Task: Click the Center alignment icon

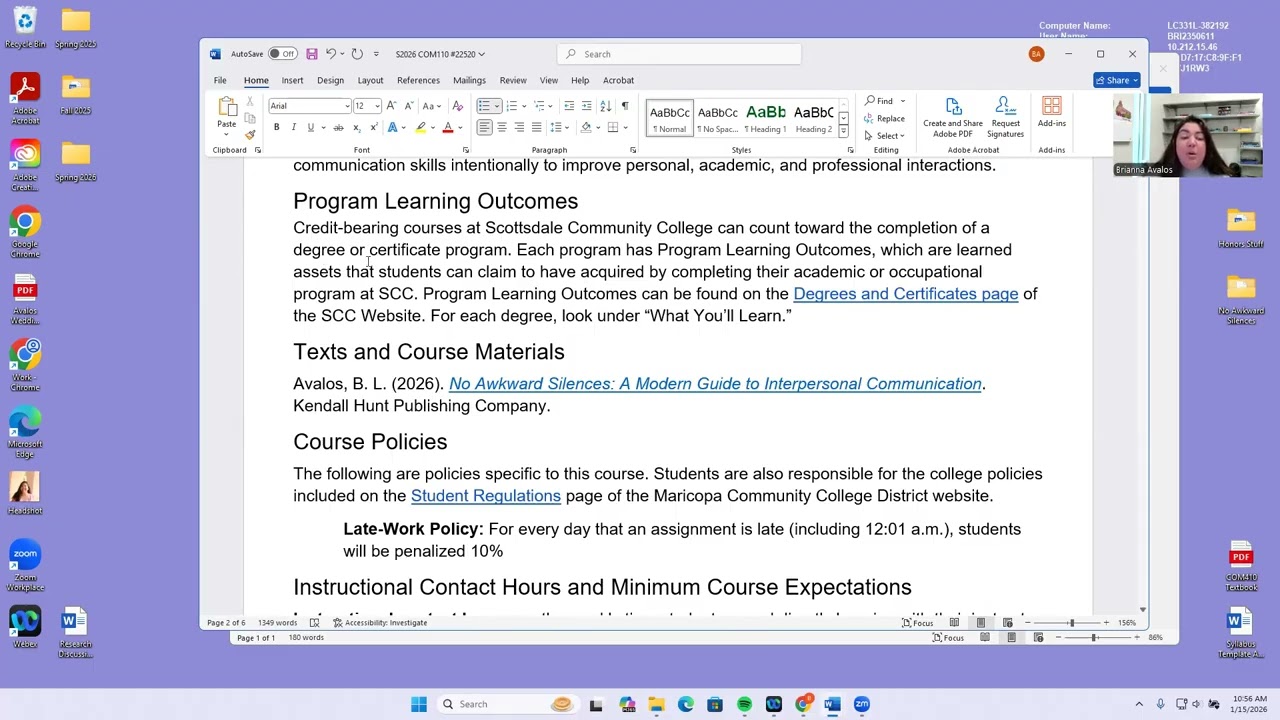Action: (x=502, y=127)
